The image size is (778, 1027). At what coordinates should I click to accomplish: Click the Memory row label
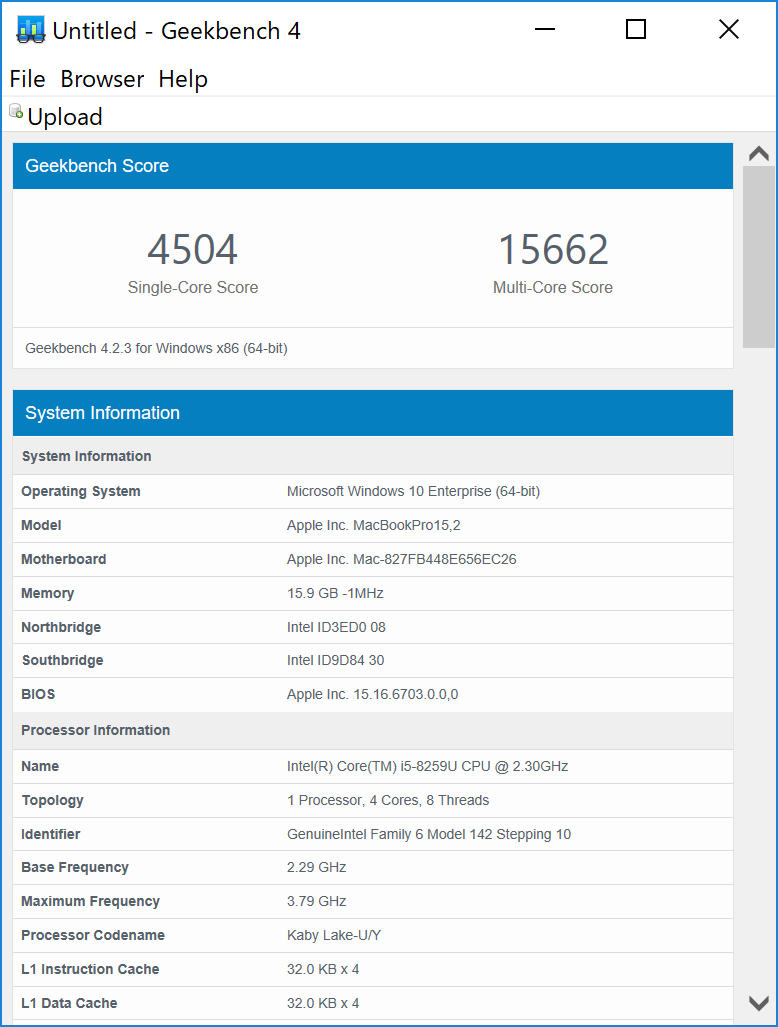point(48,594)
